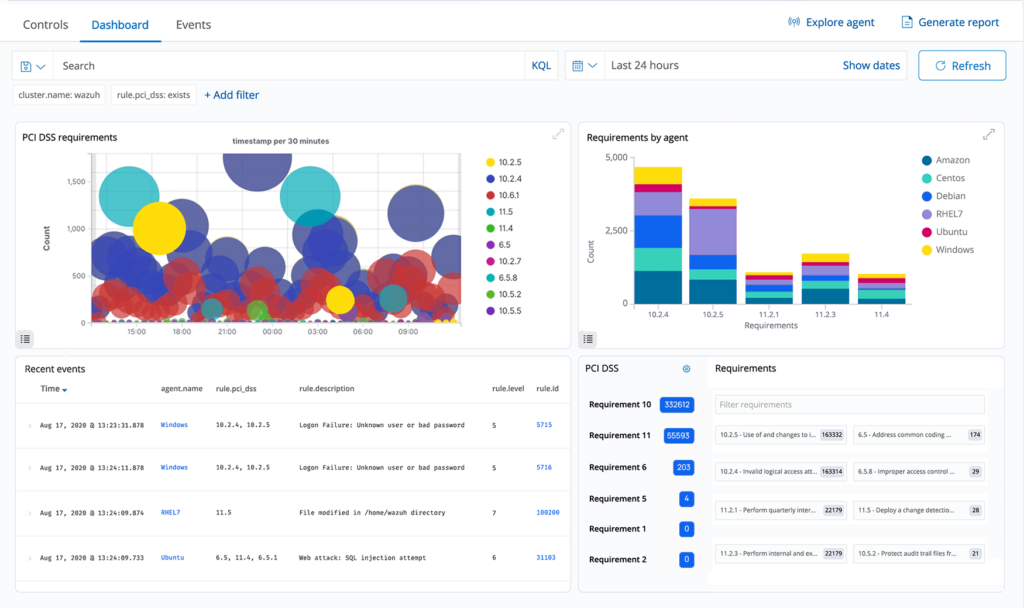Switch to the Controls tab

pyautogui.click(x=46, y=24)
